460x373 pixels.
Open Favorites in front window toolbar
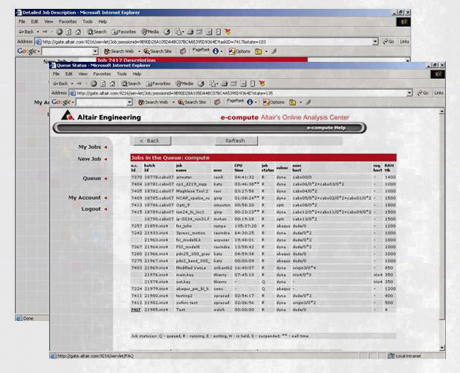(158, 84)
